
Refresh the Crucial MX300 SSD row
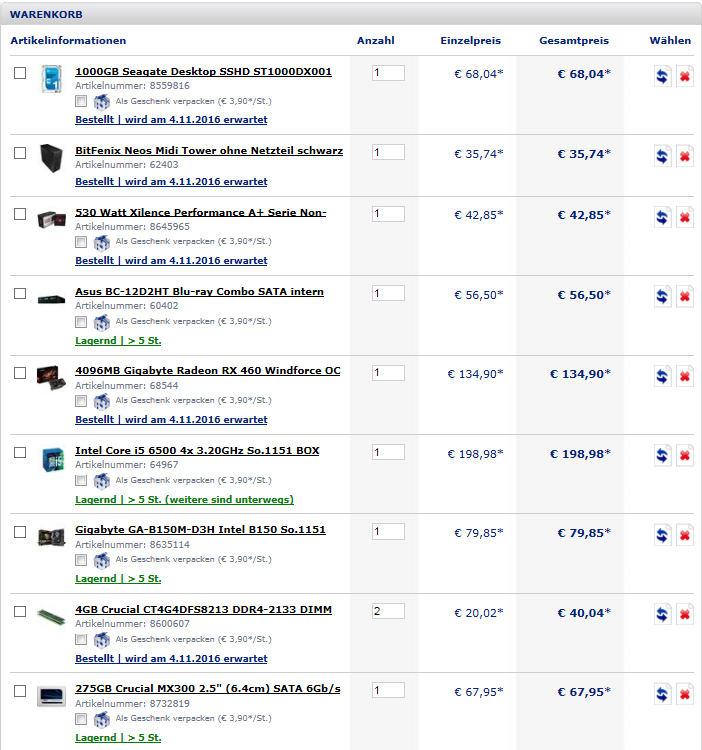(x=662, y=694)
